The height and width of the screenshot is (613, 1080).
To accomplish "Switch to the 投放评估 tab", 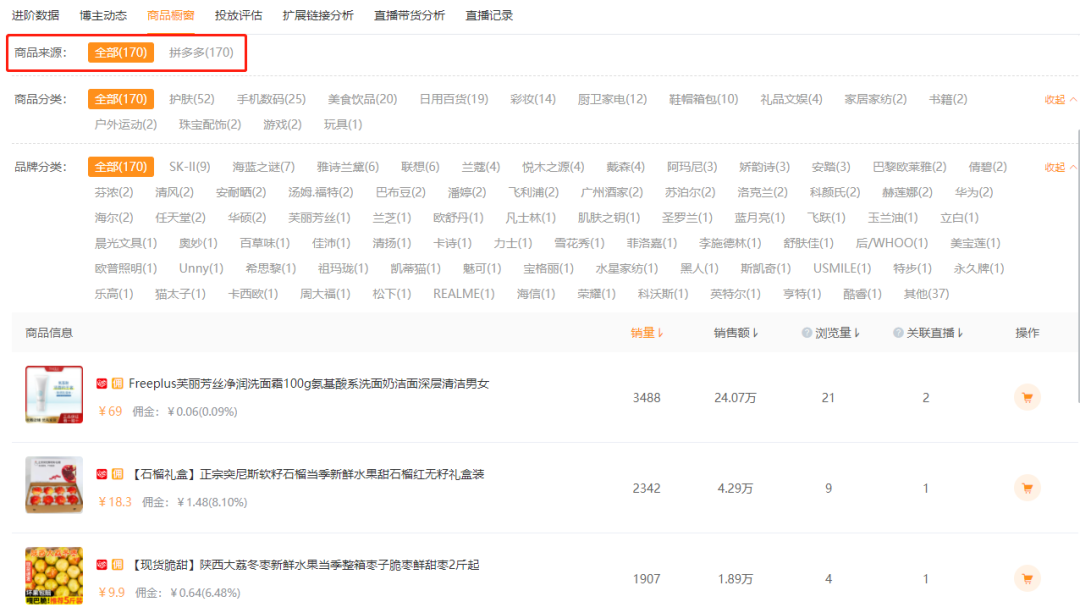I will coord(238,15).
